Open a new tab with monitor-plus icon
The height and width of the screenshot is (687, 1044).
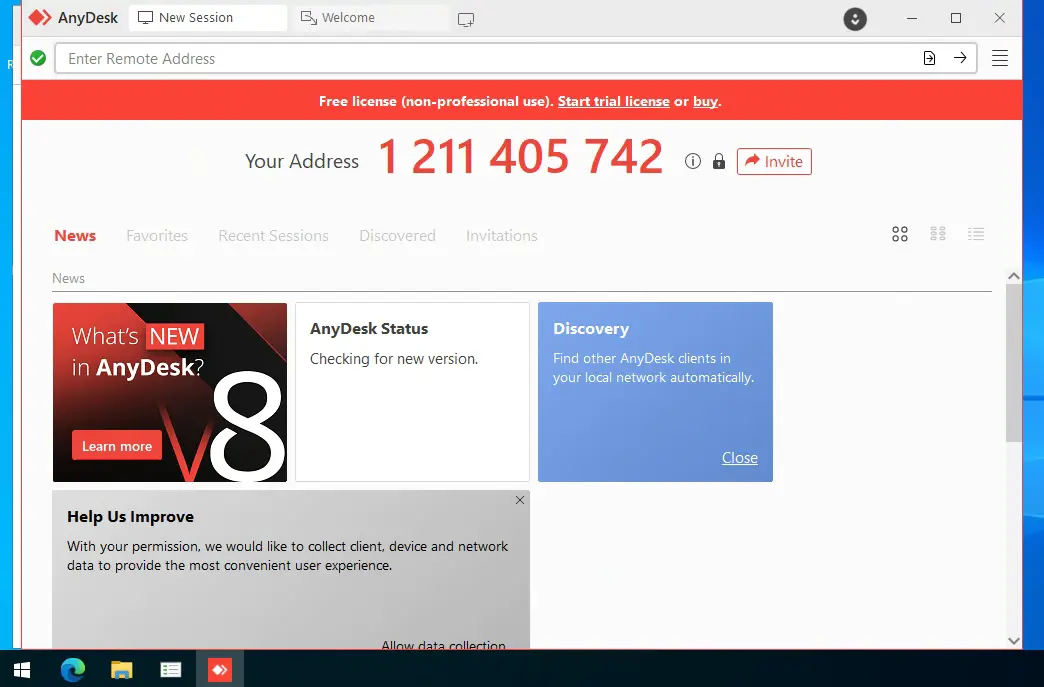466,19
